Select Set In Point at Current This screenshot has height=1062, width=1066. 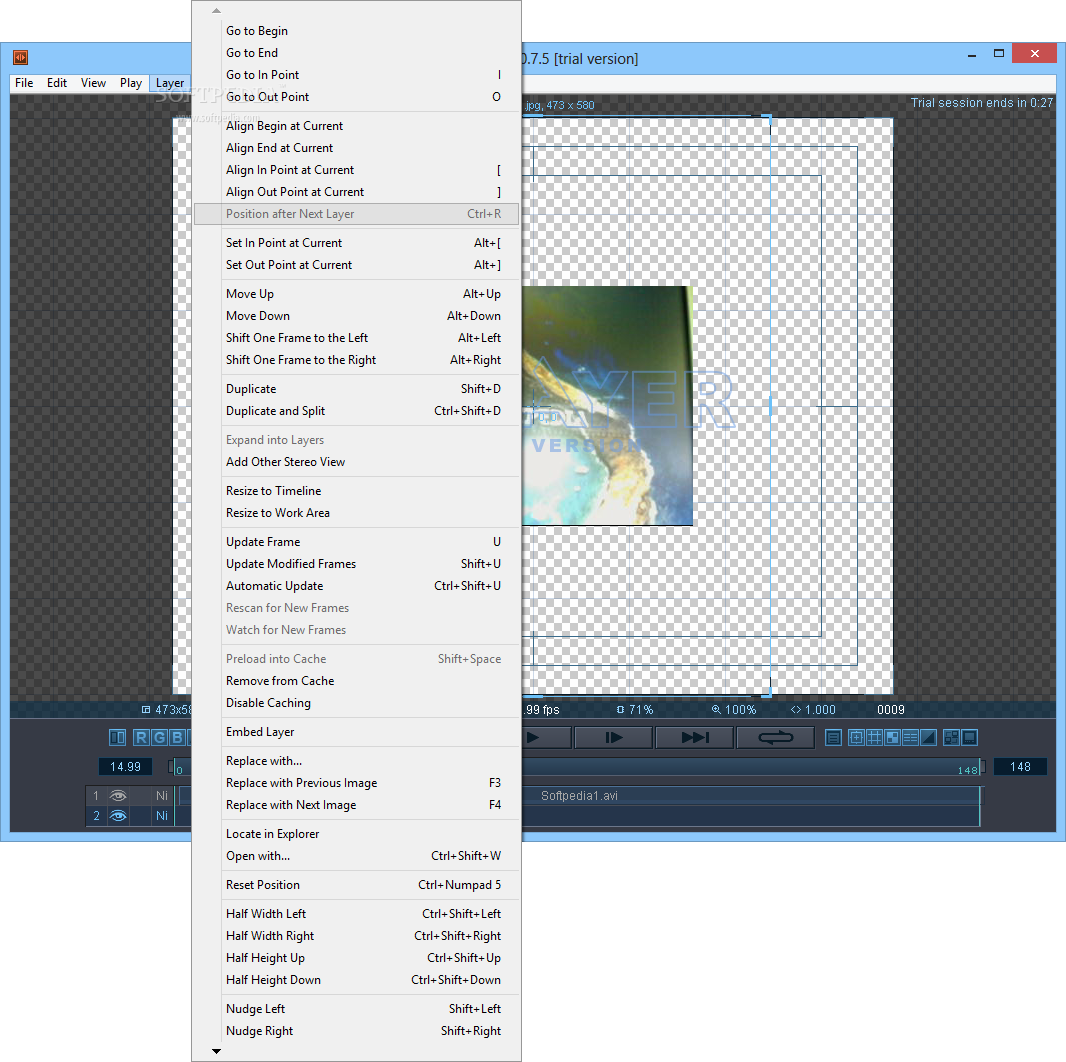(x=356, y=243)
